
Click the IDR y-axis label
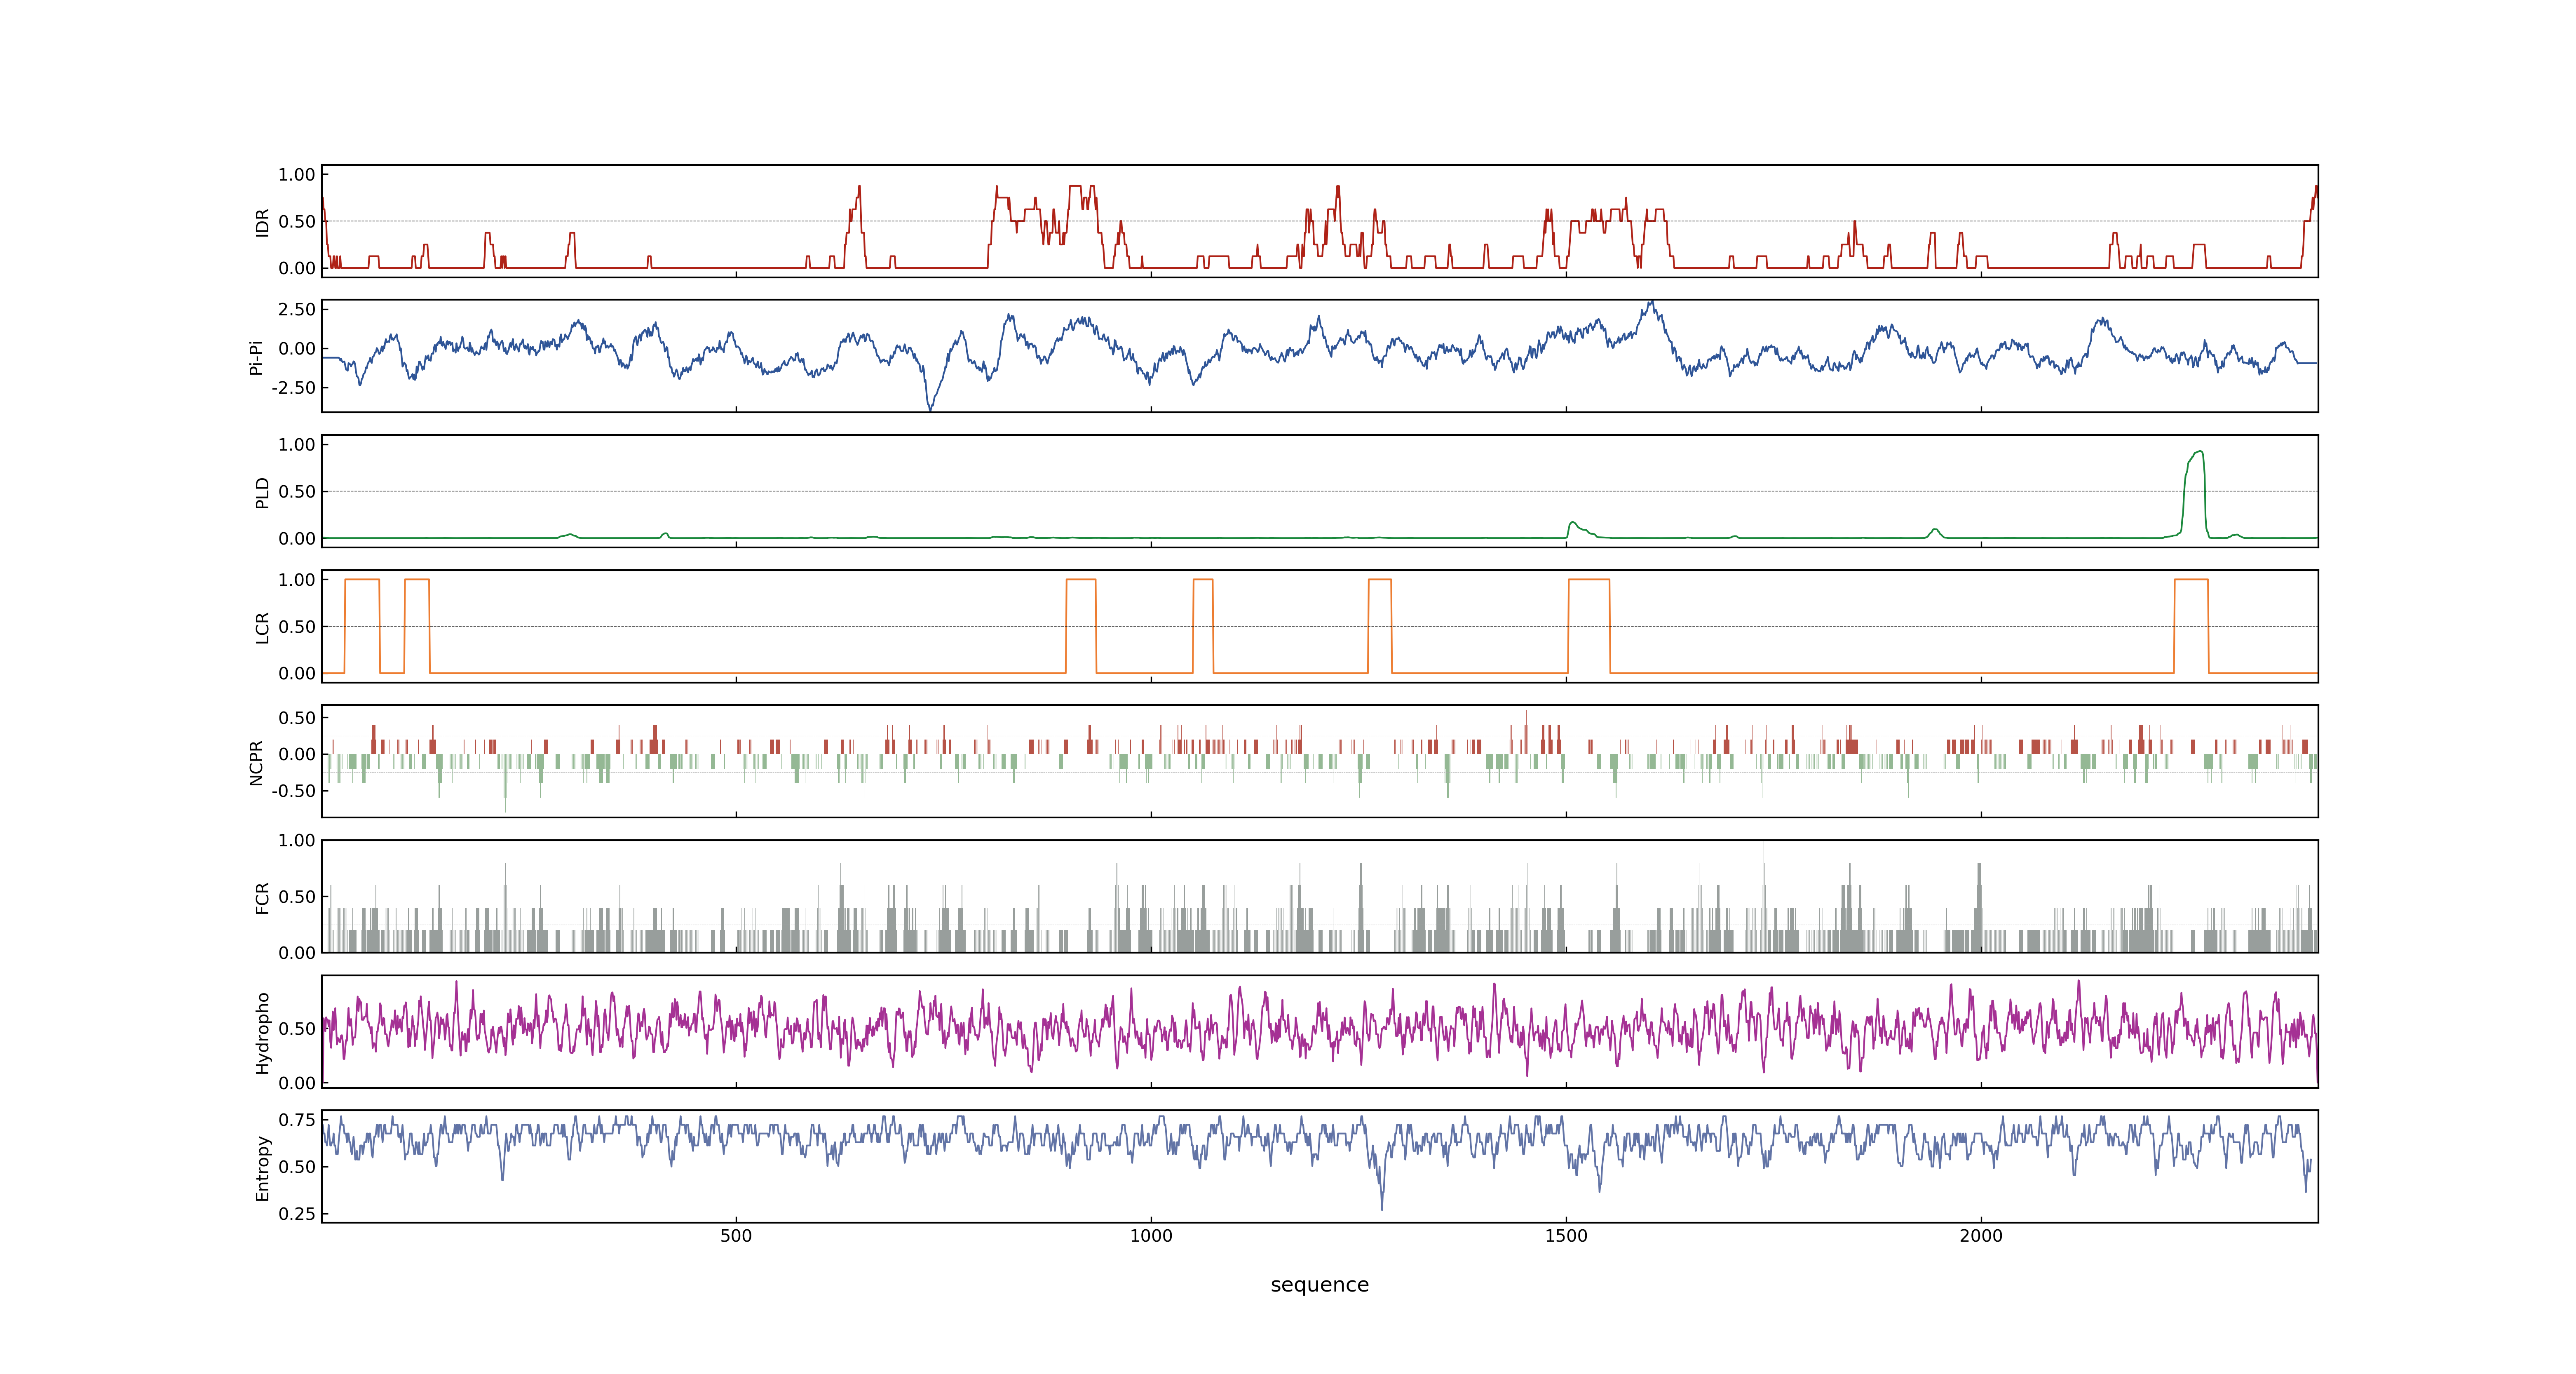[x=262, y=222]
